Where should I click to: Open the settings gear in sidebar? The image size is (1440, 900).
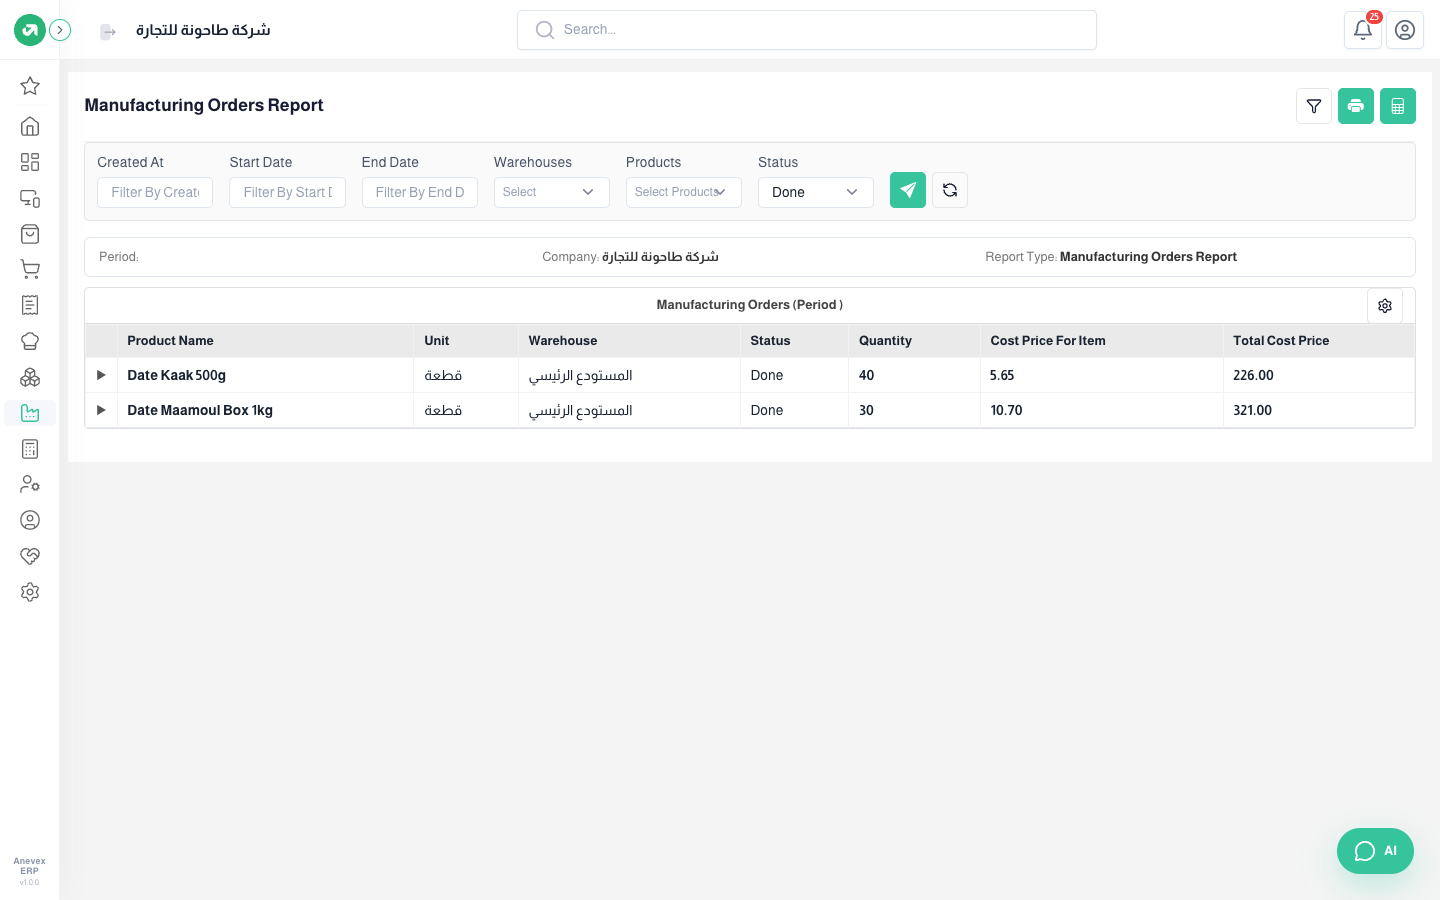coord(30,592)
